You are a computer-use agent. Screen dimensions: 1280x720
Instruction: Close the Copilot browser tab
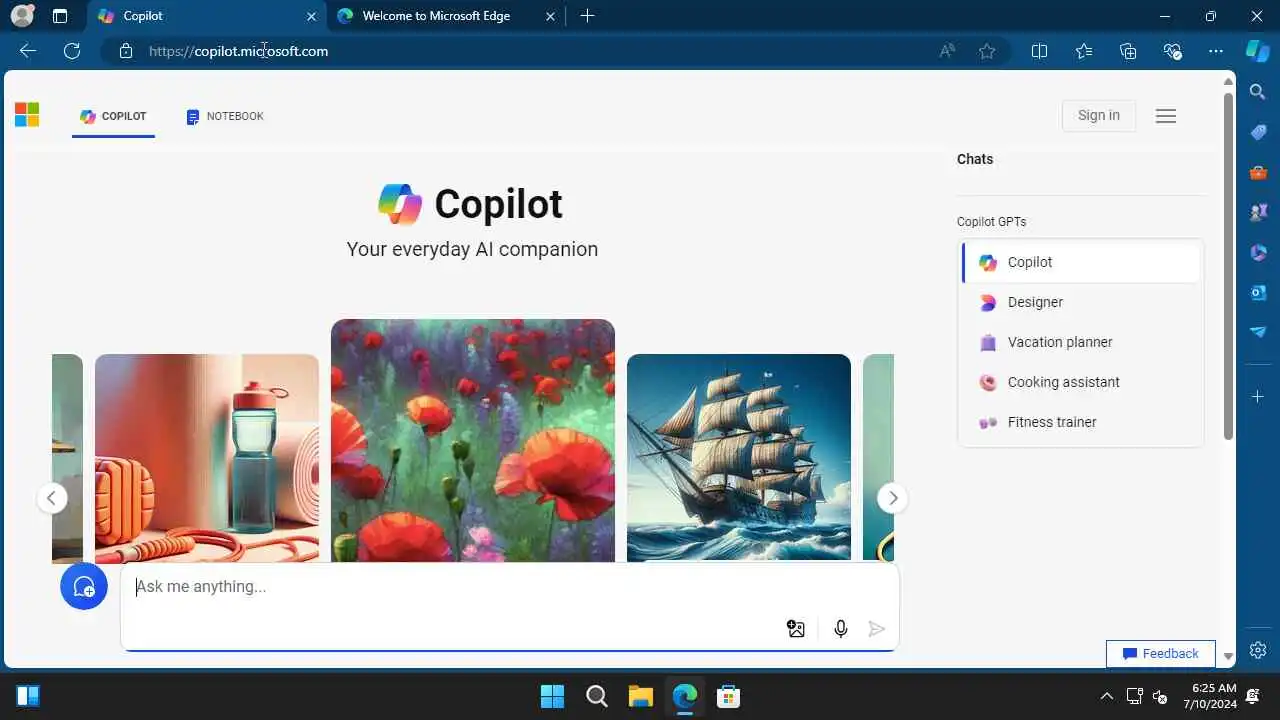pos(311,16)
